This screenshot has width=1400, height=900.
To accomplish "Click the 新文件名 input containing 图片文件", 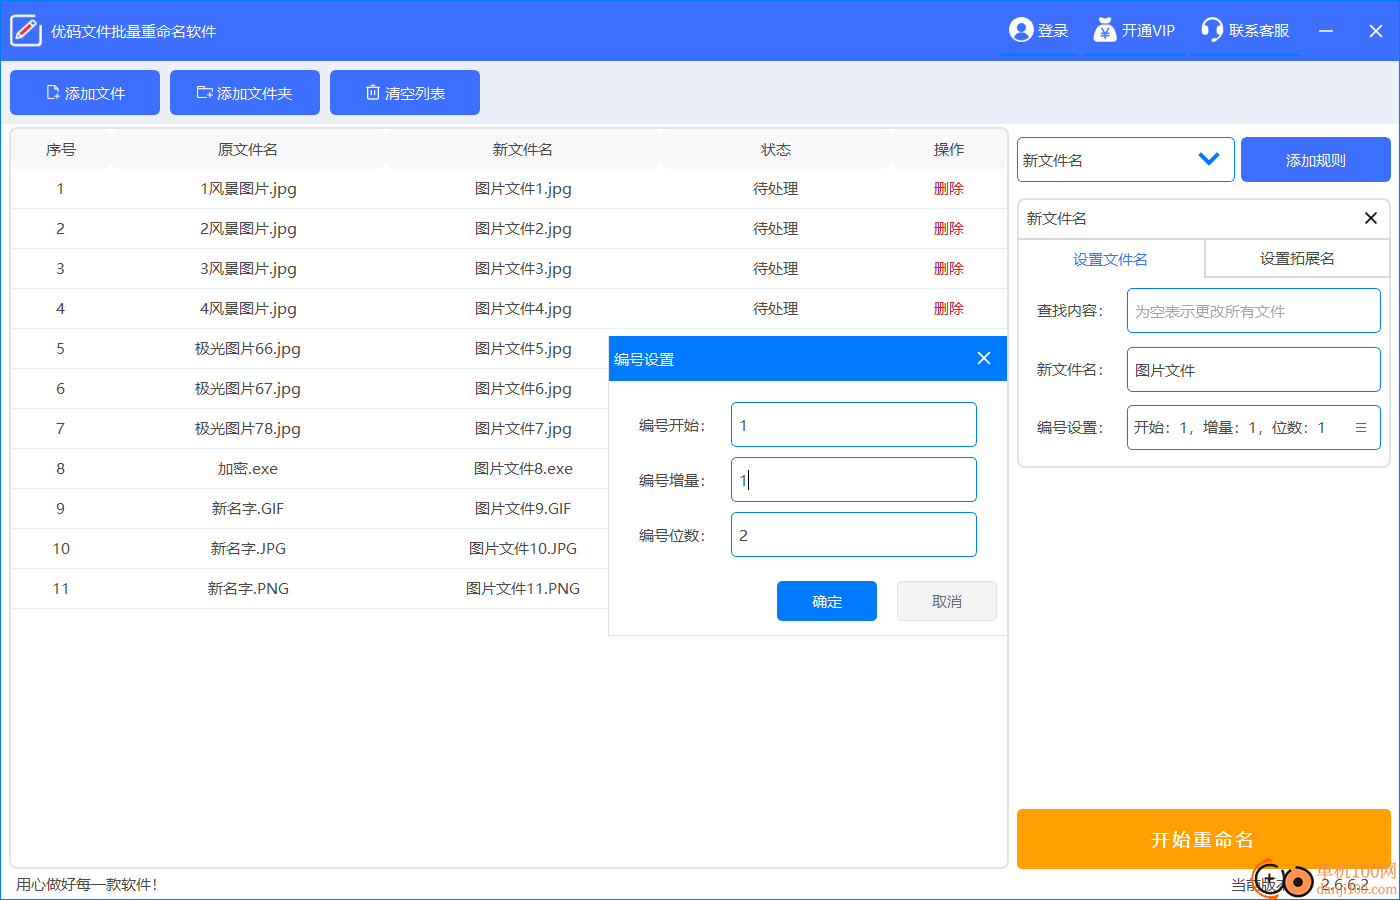I will point(1254,370).
